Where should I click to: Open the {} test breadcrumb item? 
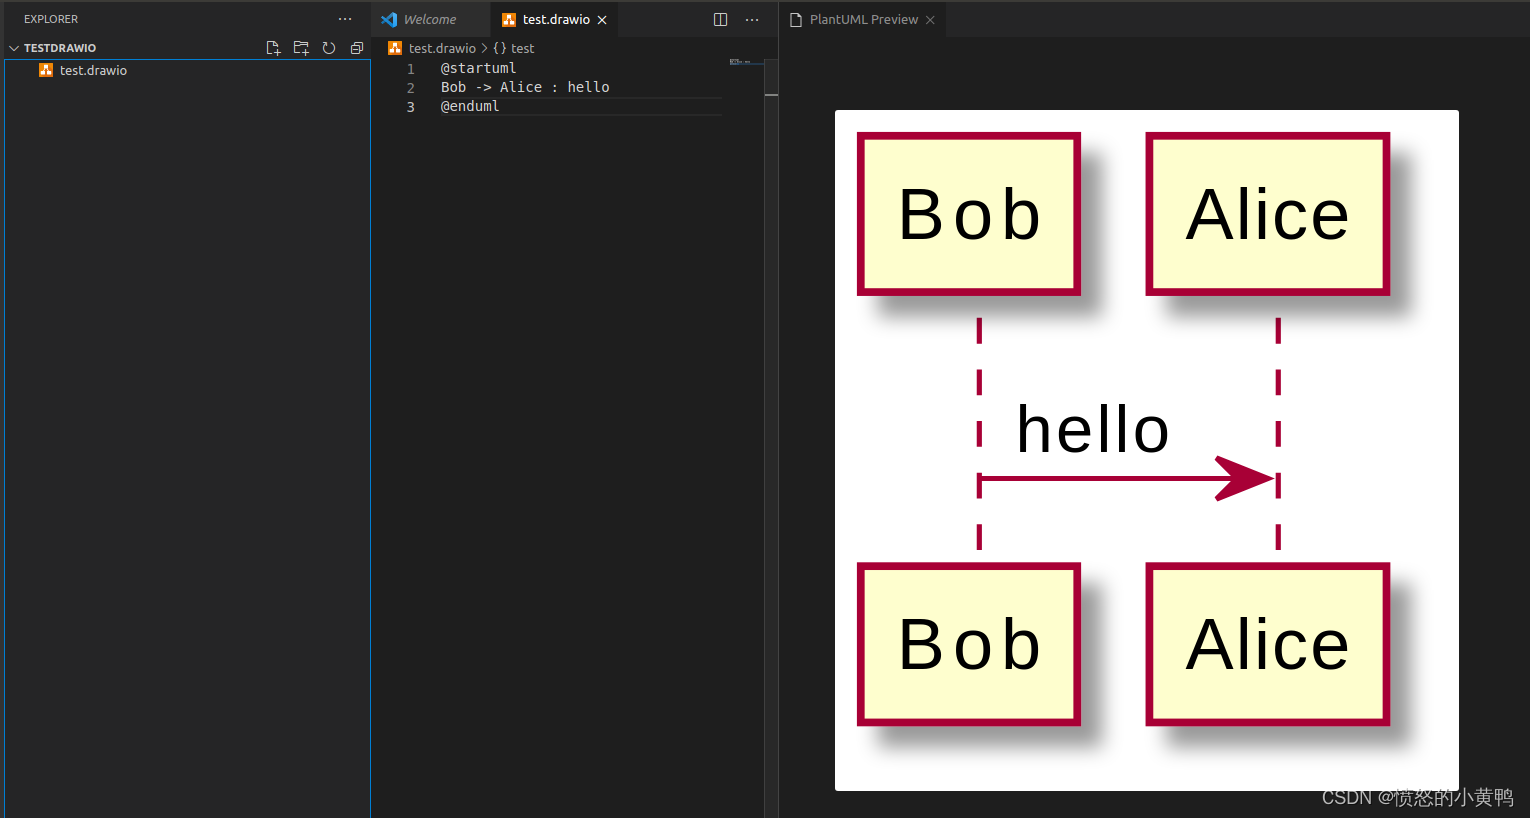click(514, 47)
